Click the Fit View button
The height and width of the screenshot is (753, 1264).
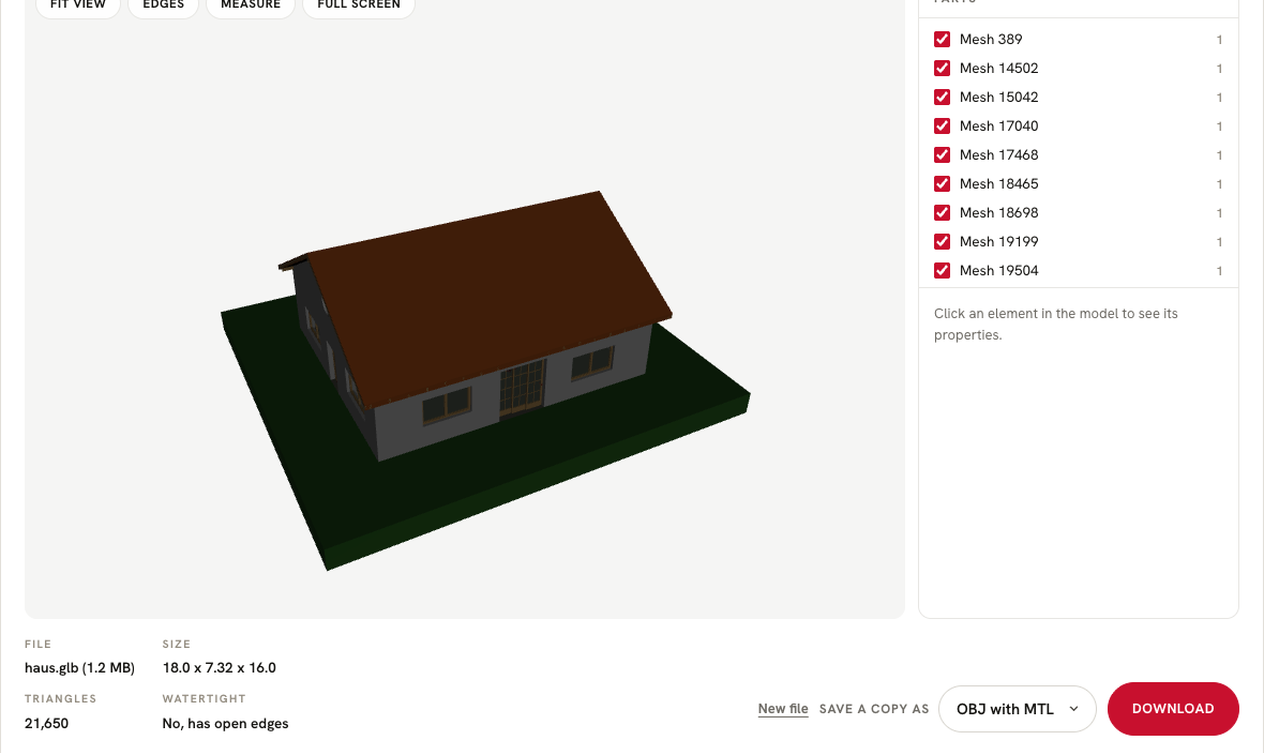78,5
